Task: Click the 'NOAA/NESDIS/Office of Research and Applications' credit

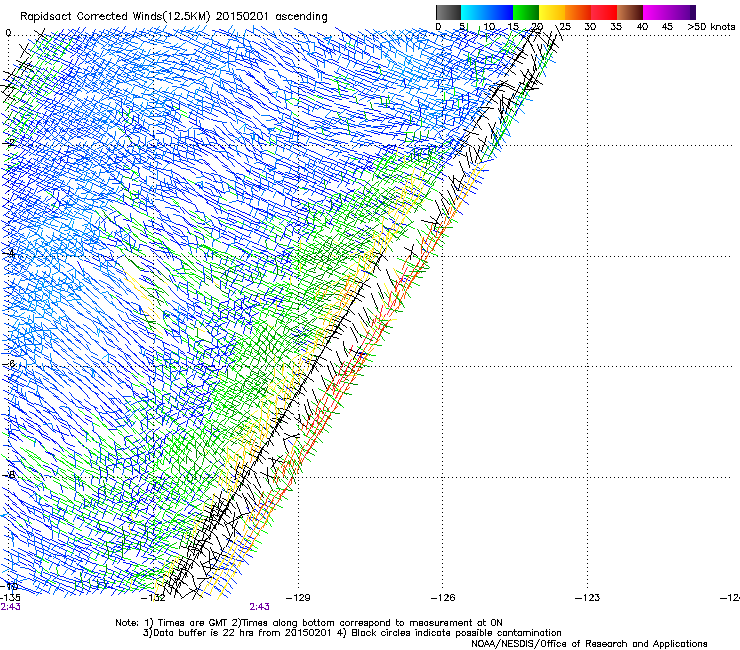Action: pyautogui.click(x=589, y=644)
